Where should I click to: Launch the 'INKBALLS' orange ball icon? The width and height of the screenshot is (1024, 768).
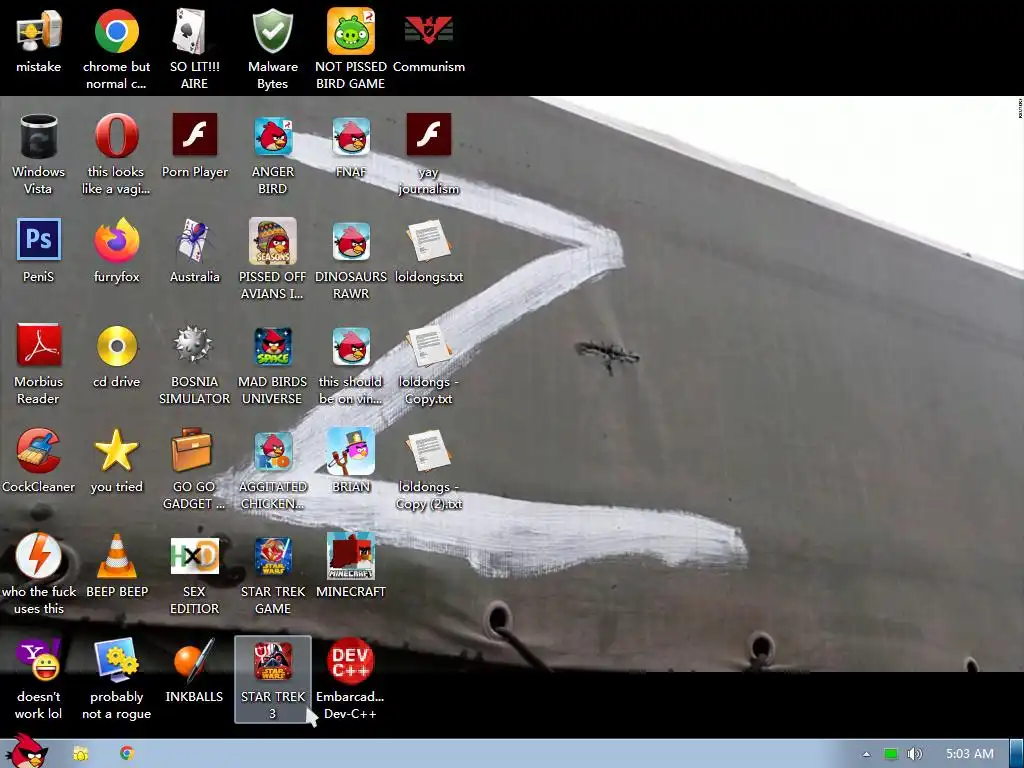click(194, 660)
